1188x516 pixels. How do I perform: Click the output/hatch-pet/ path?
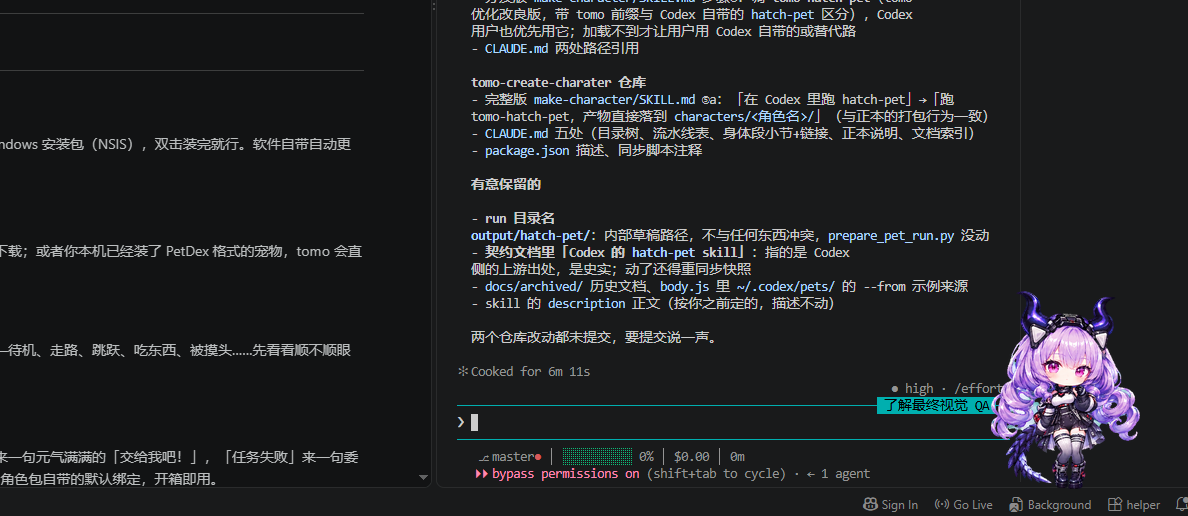coord(529,235)
